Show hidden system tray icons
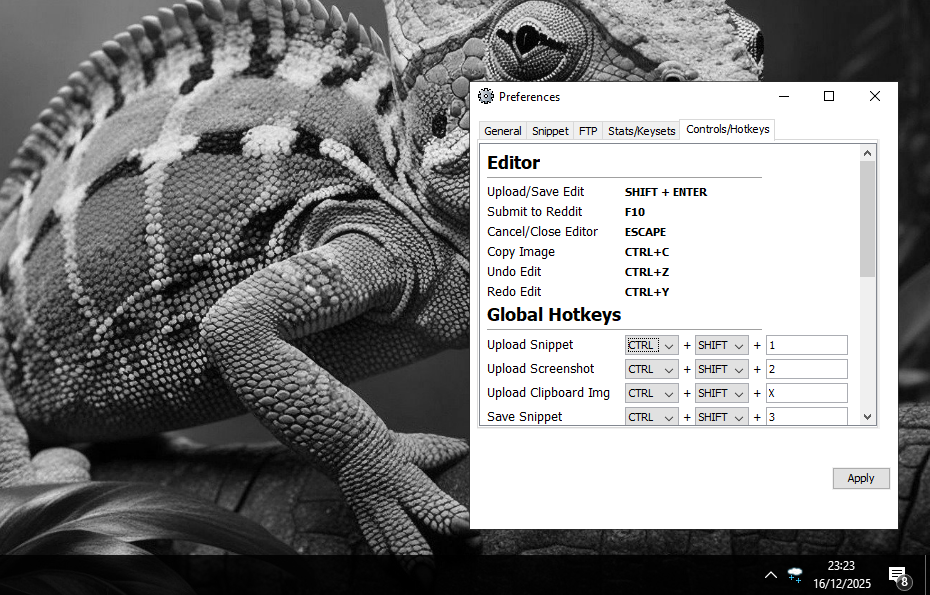930x595 pixels. click(770, 575)
